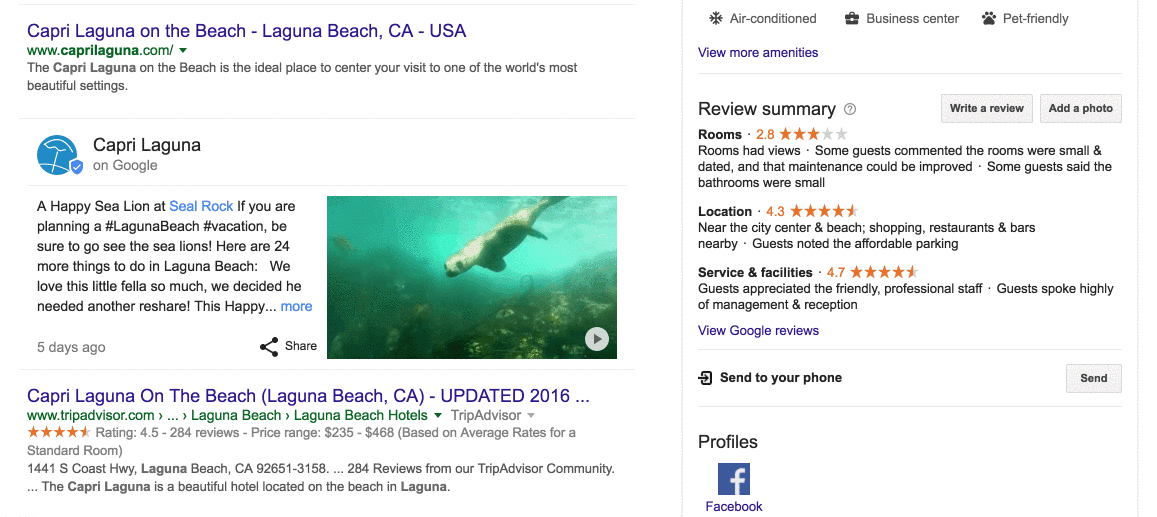This screenshot has height=517, width=1157.
Task: Open the gray TripAdvisor dropdown arrow
Action: [529, 416]
